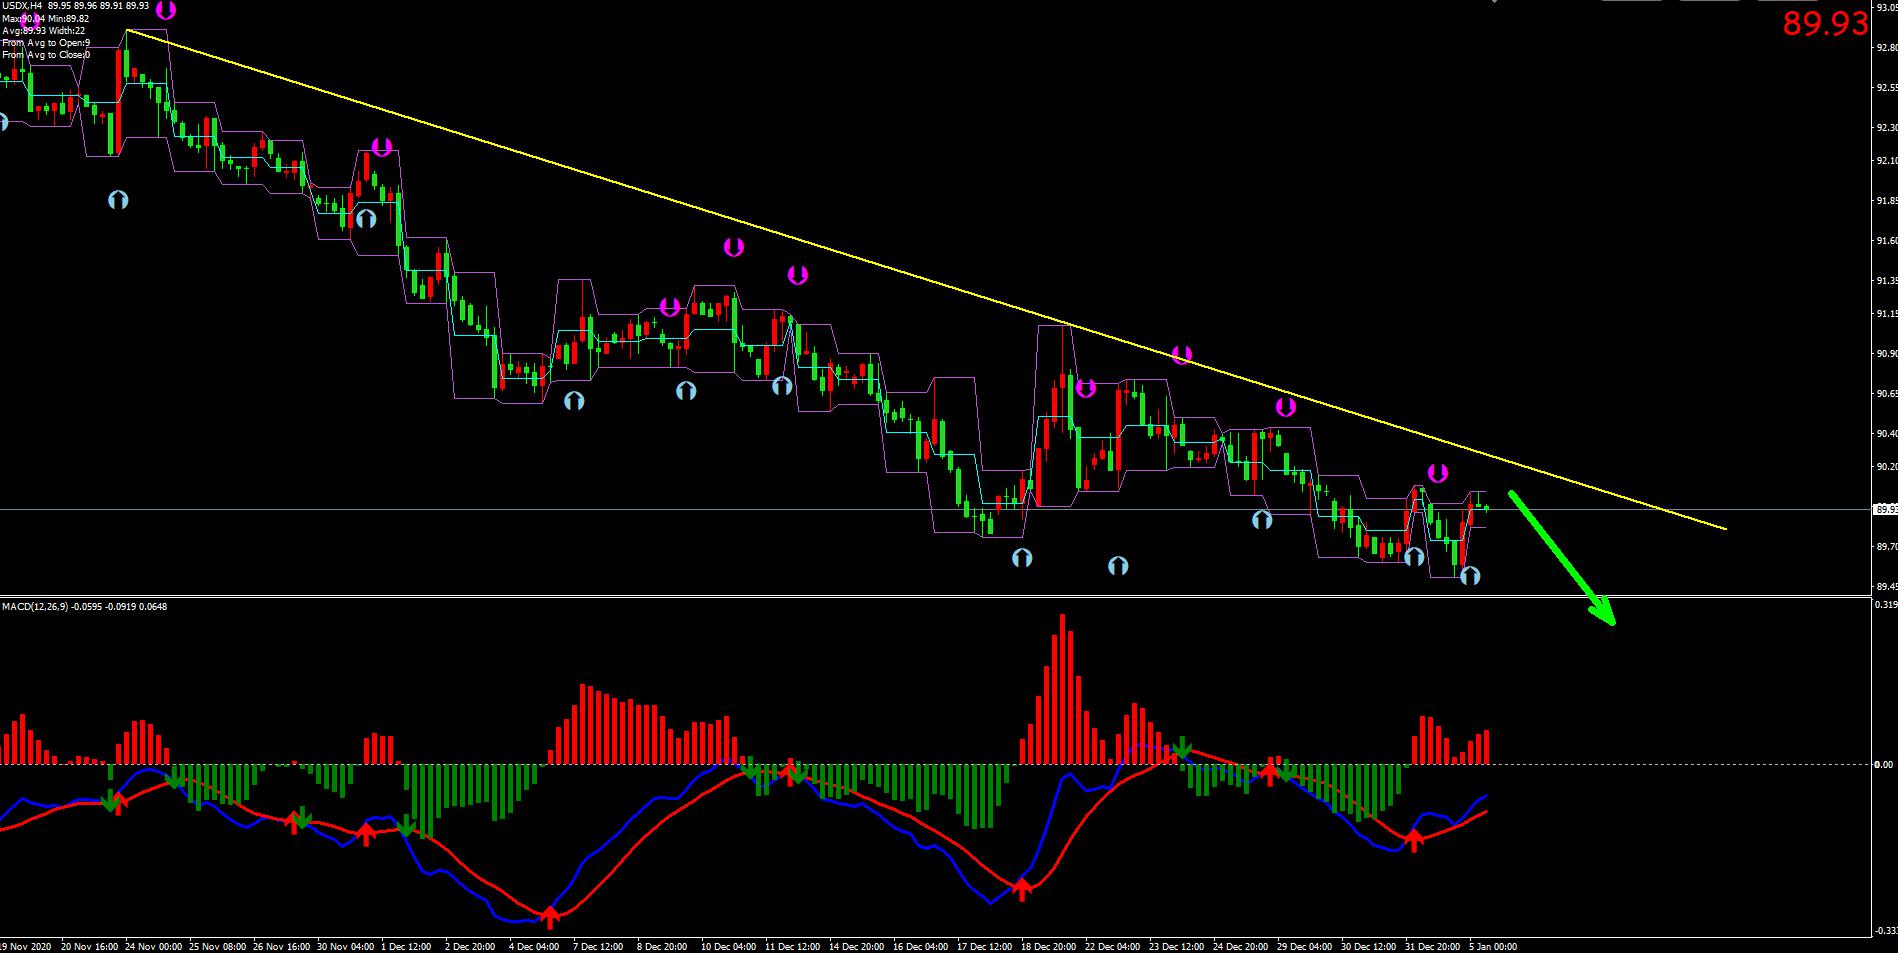Click blue buy arrow below 17 Dec low
The height and width of the screenshot is (953, 1898).
[1021, 558]
